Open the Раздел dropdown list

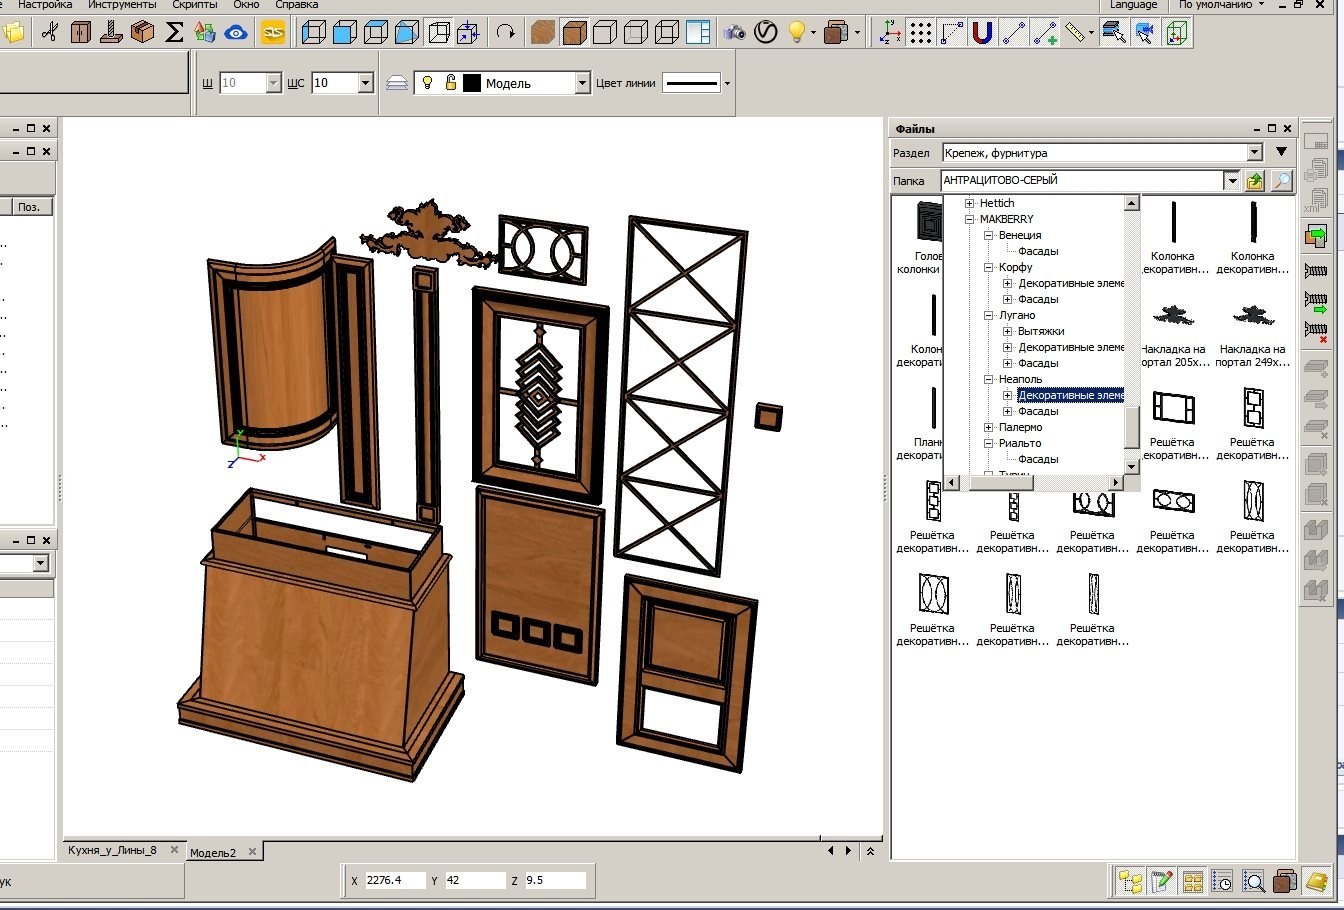[x=1255, y=153]
